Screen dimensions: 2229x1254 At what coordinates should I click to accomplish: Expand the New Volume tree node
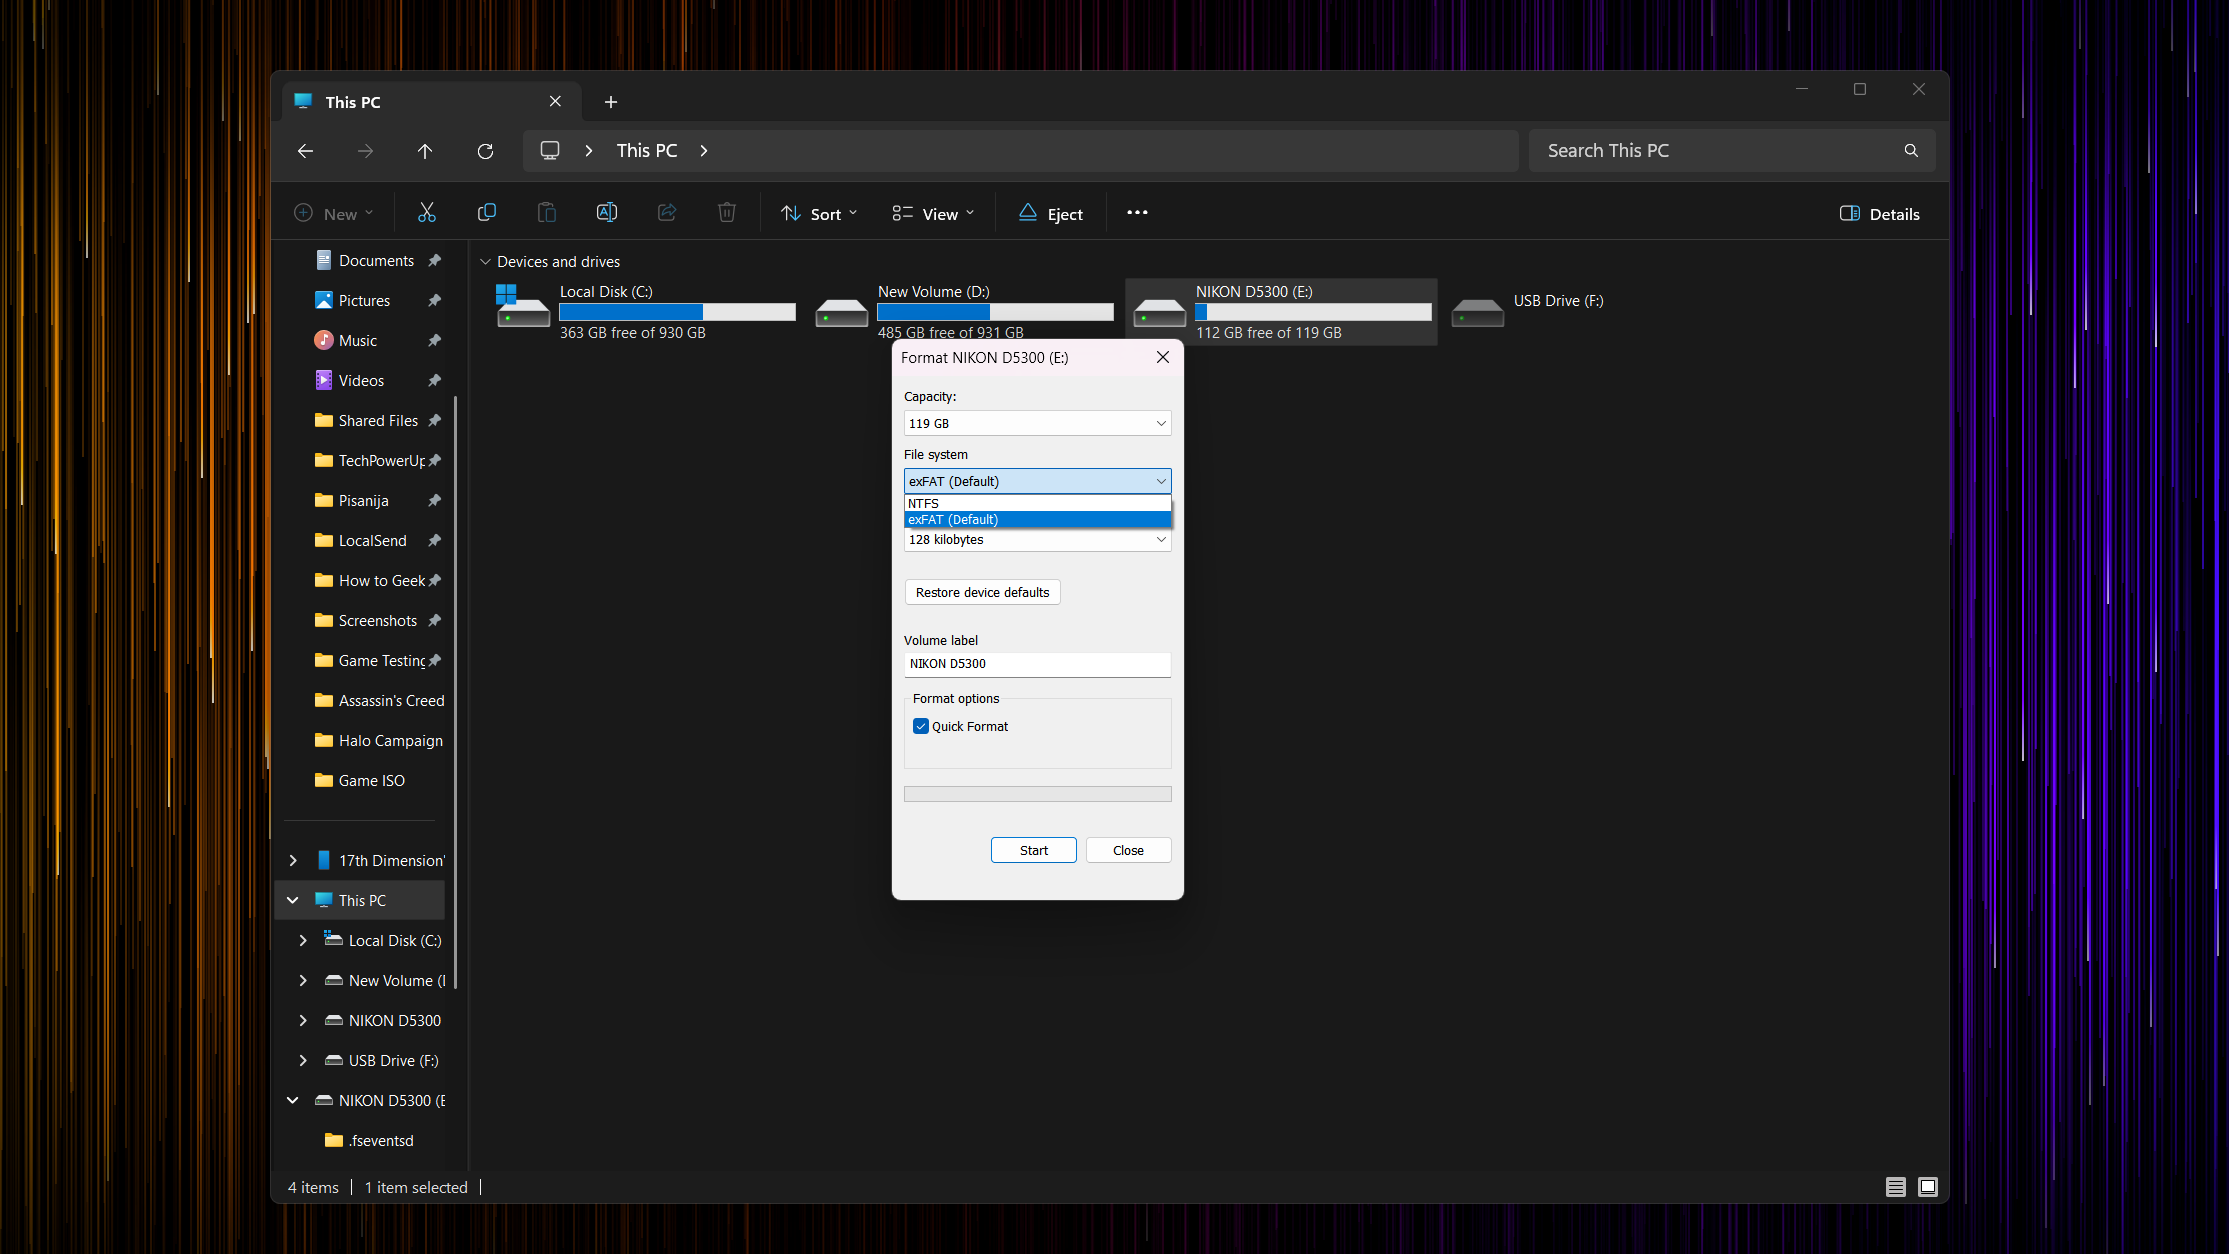(x=303, y=981)
